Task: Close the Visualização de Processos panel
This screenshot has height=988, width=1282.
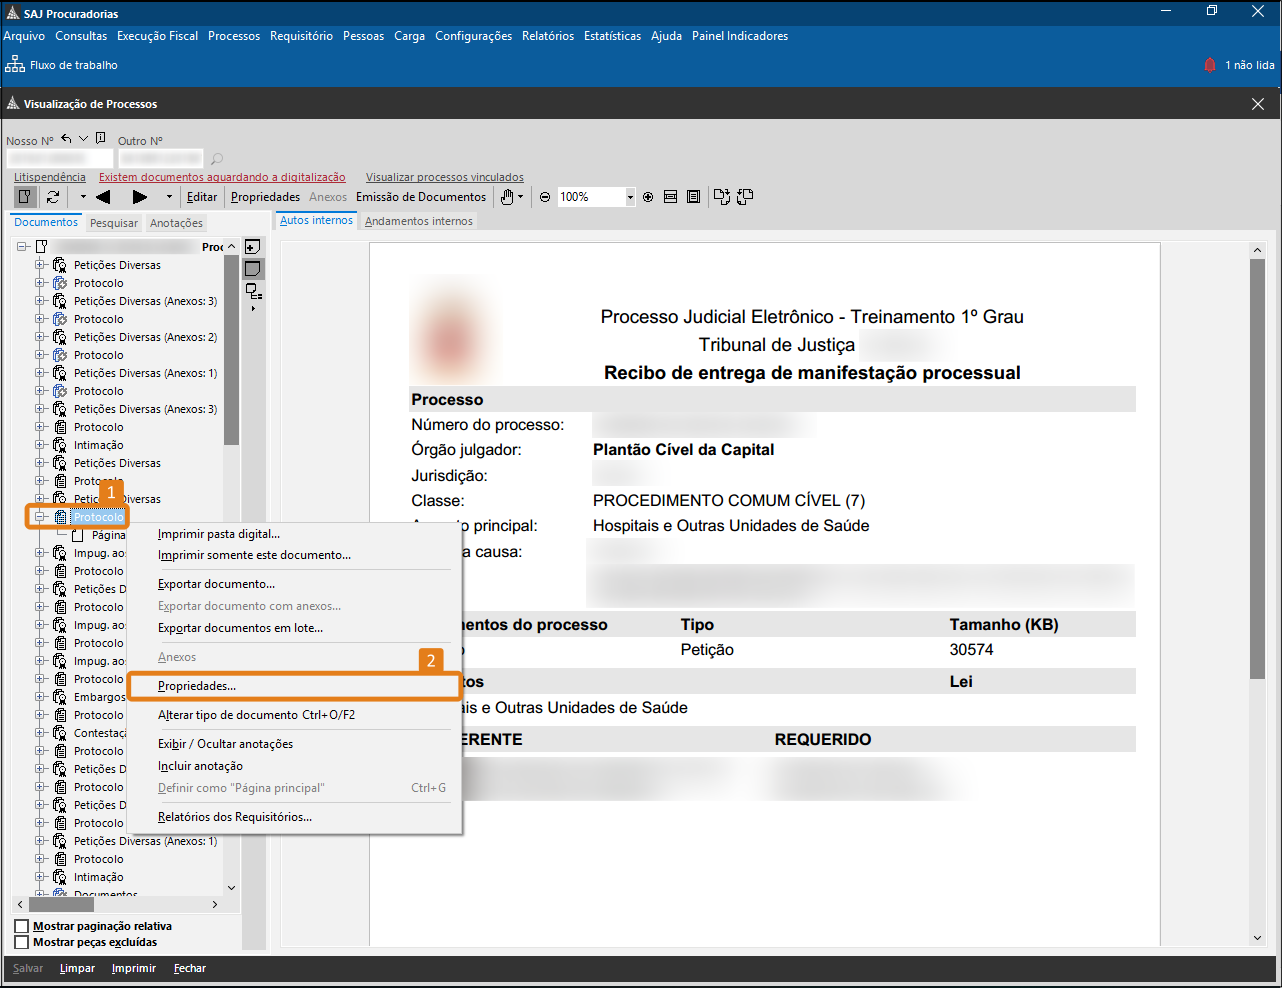Action: (x=1258, y=104)
